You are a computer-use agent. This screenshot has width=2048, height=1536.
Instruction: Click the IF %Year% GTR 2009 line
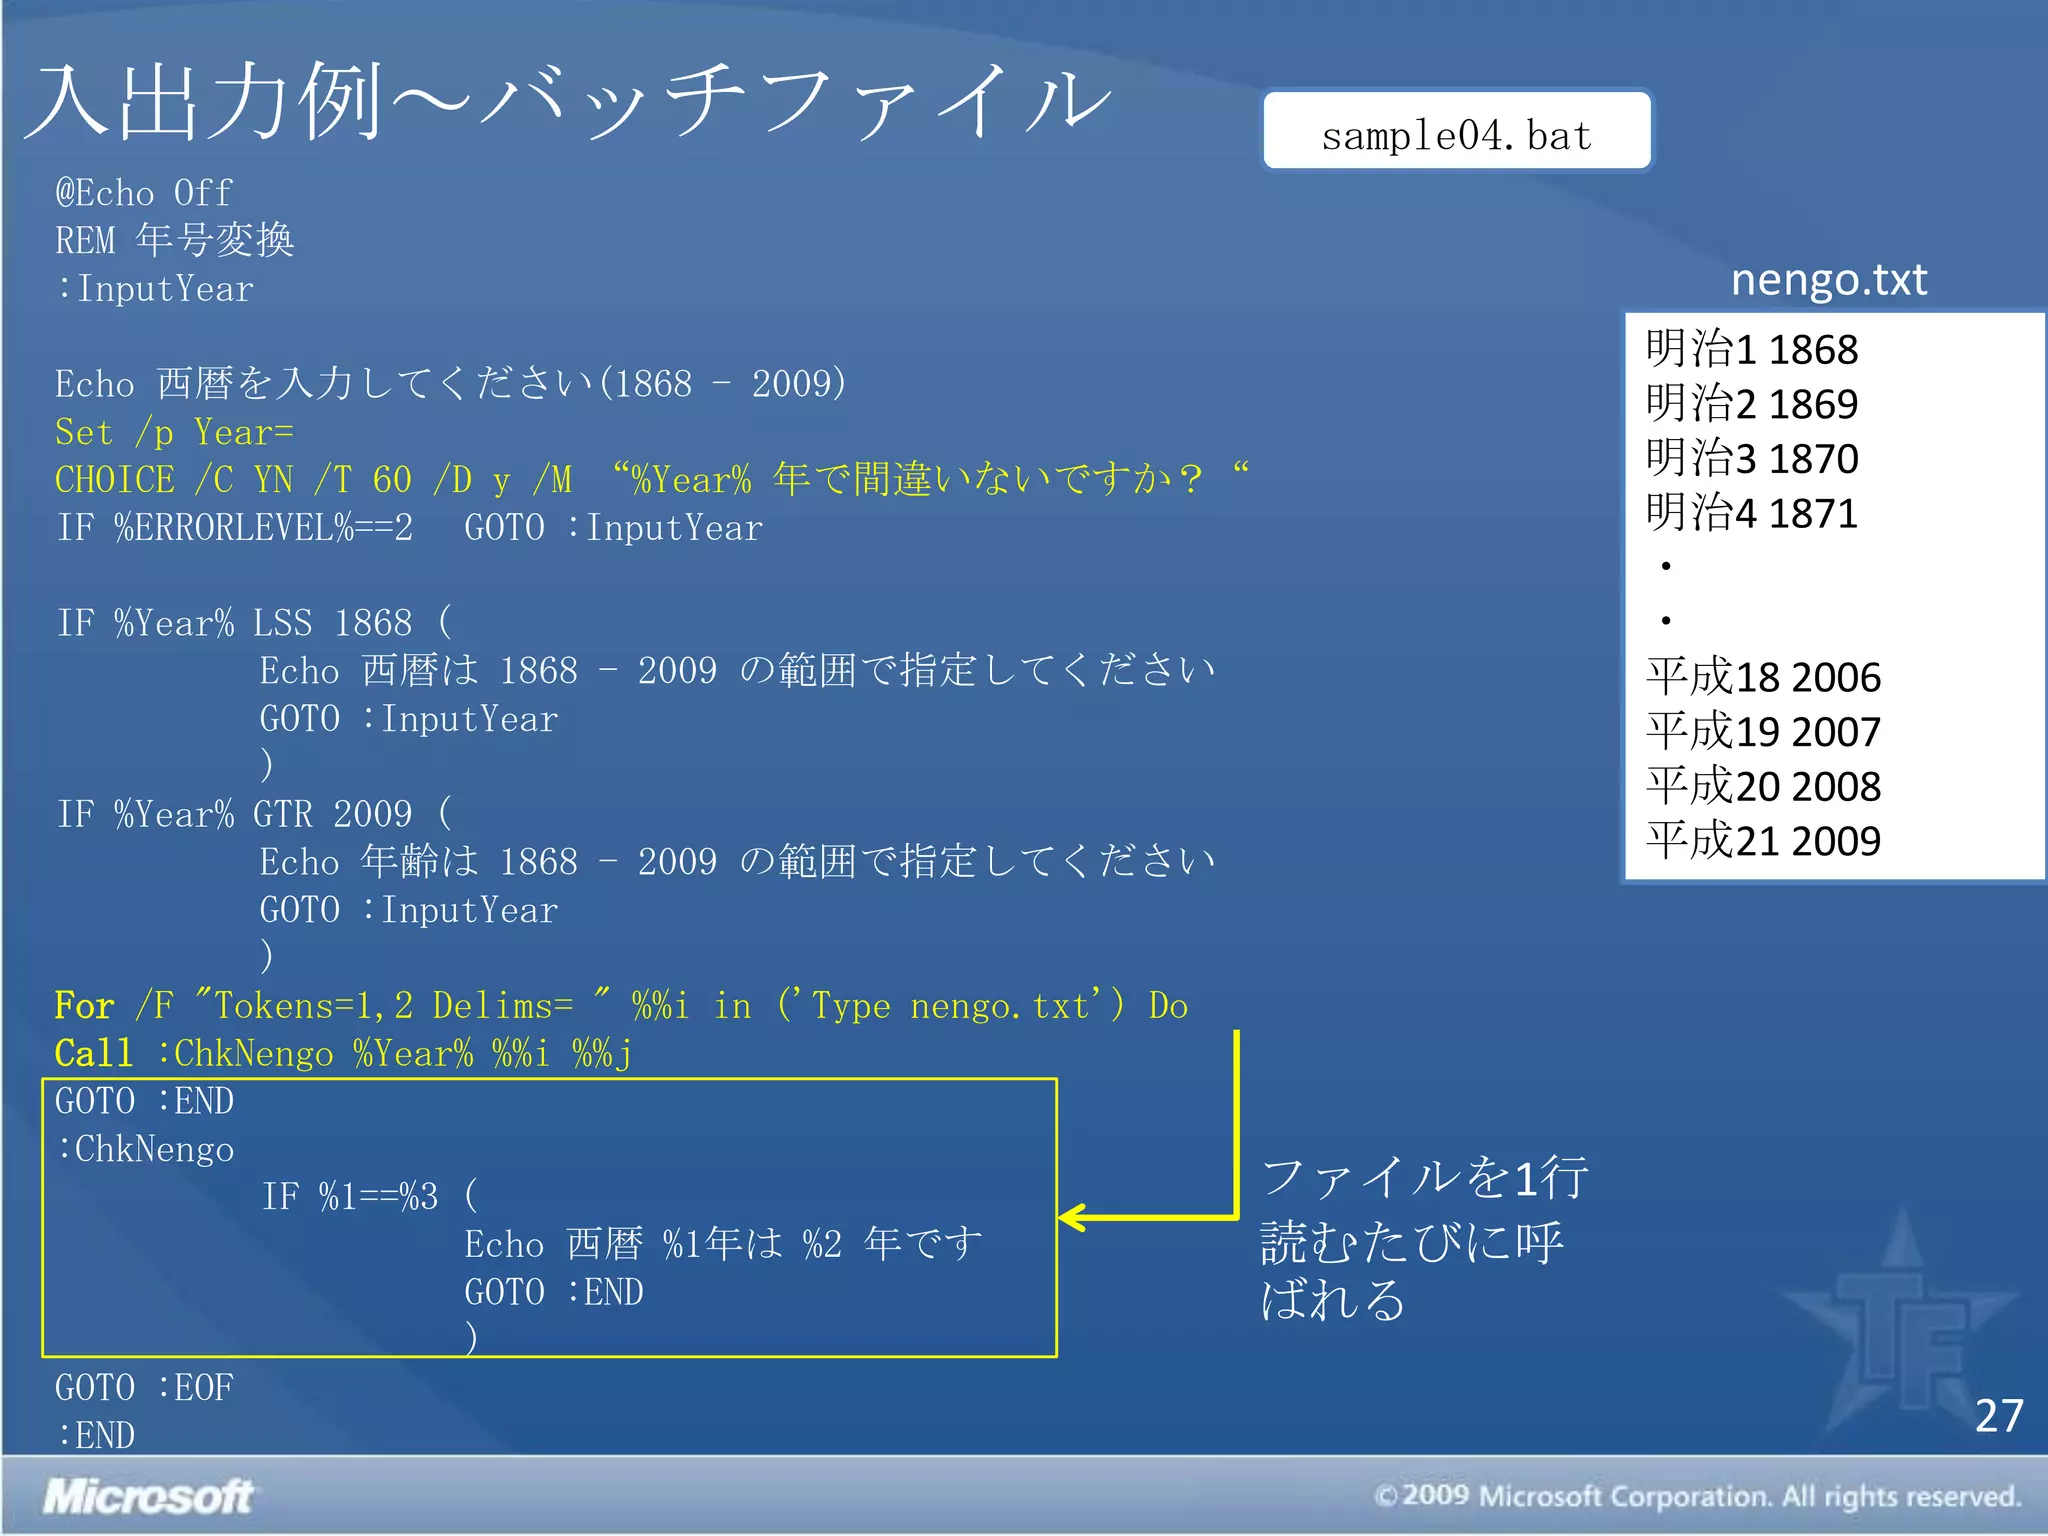pyautogui.click(x=254, y=814)
